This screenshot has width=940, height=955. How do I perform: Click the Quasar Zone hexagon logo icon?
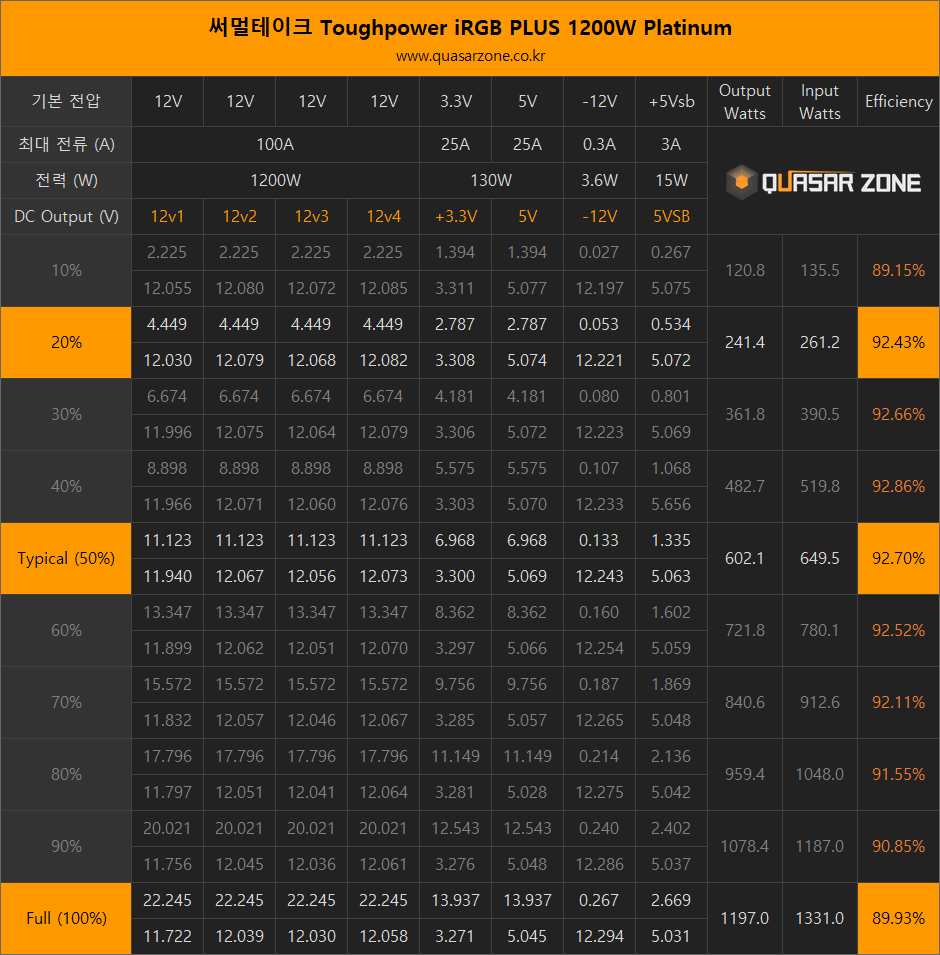(x=741, y=182)
